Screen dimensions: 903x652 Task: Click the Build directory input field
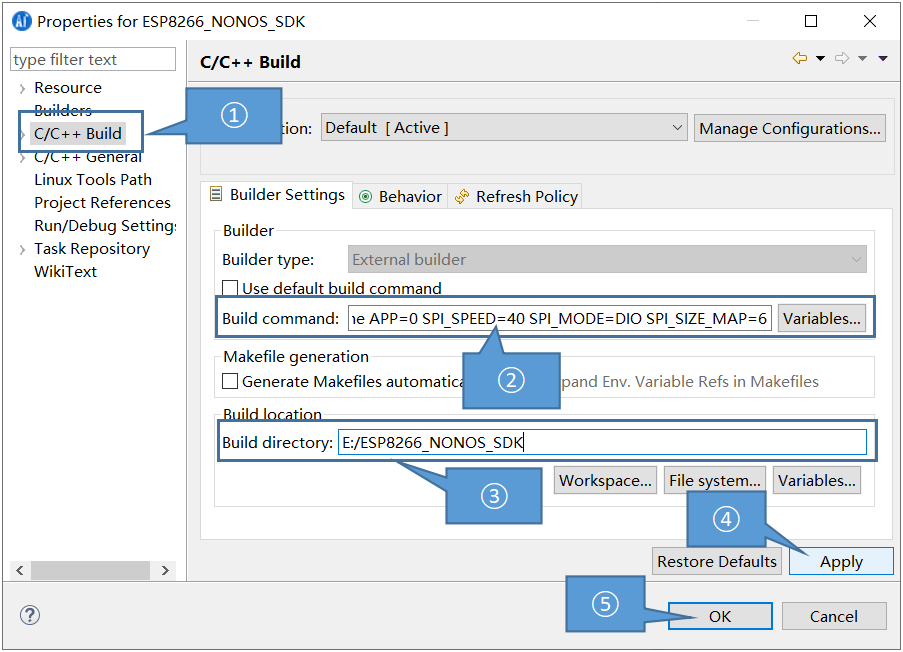coord(602,442)
